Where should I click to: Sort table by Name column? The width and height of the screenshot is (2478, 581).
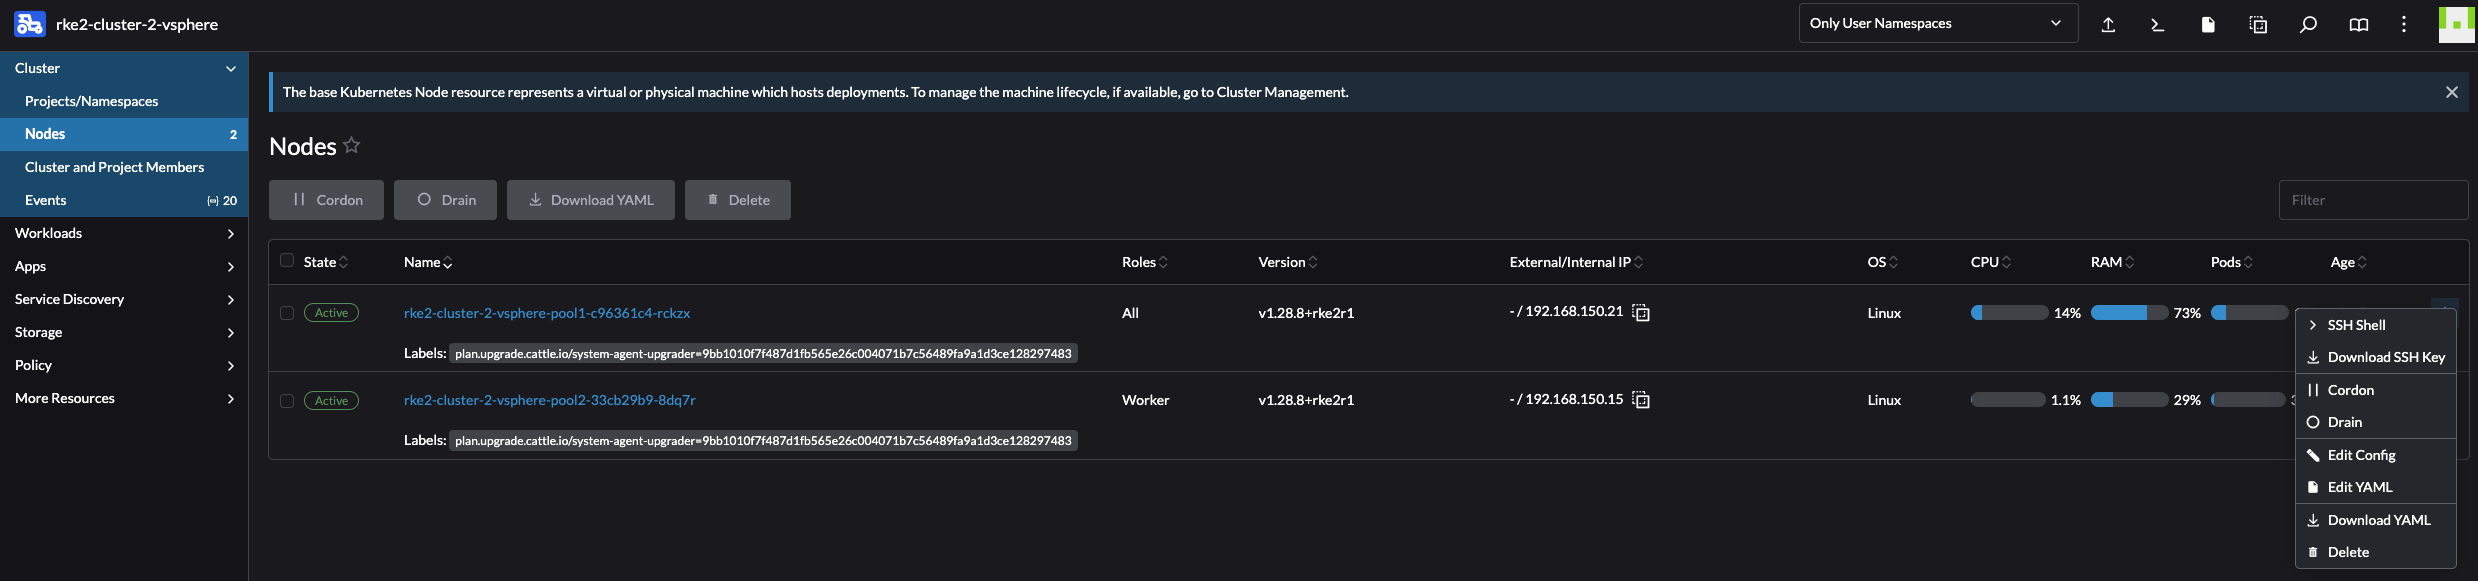428,262
